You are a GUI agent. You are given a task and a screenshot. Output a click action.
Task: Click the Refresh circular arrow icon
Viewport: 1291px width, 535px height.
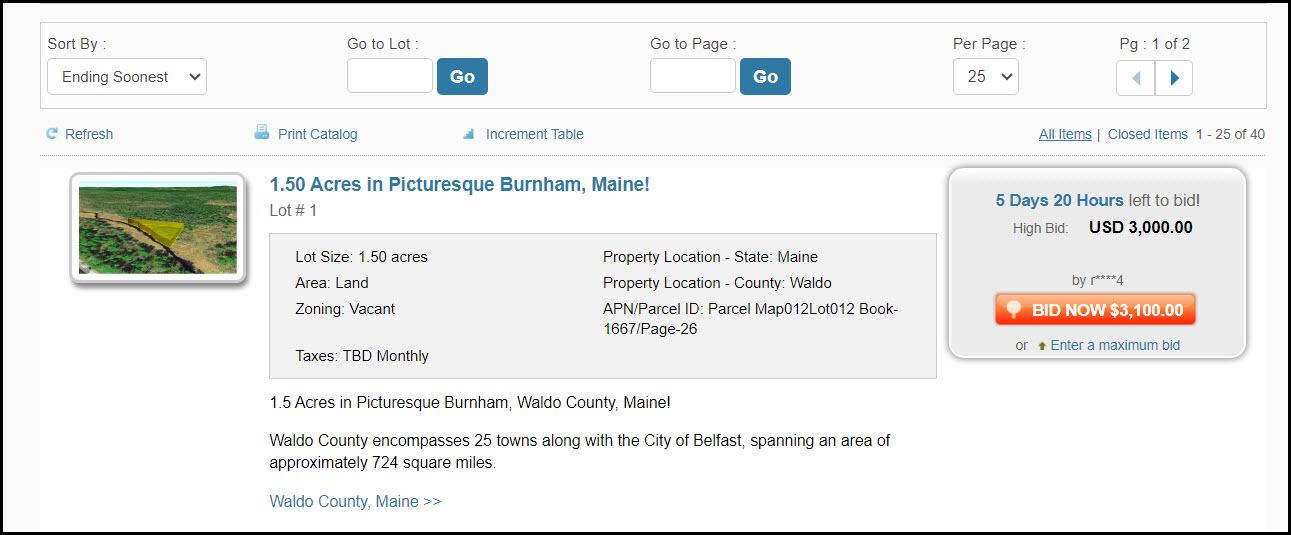53,134
